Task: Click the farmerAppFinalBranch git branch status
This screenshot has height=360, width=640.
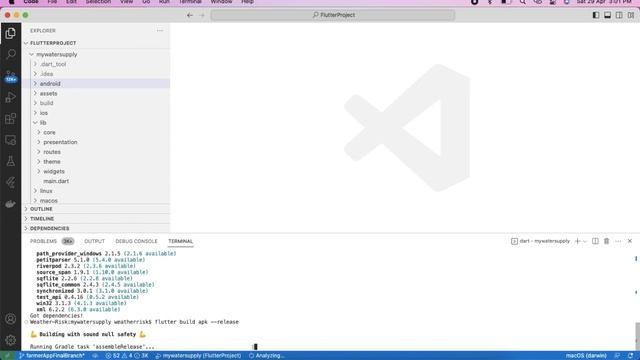Action: (x=51, y=356)
